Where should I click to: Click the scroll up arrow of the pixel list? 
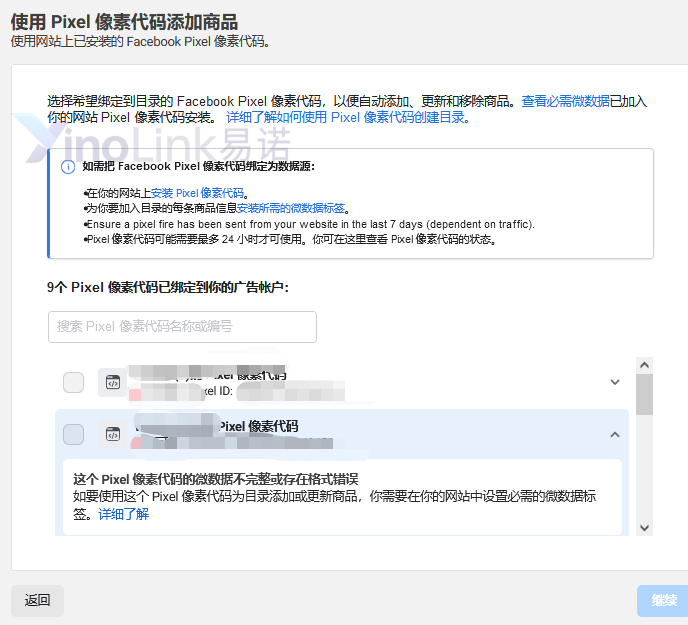tap(644, 365)
